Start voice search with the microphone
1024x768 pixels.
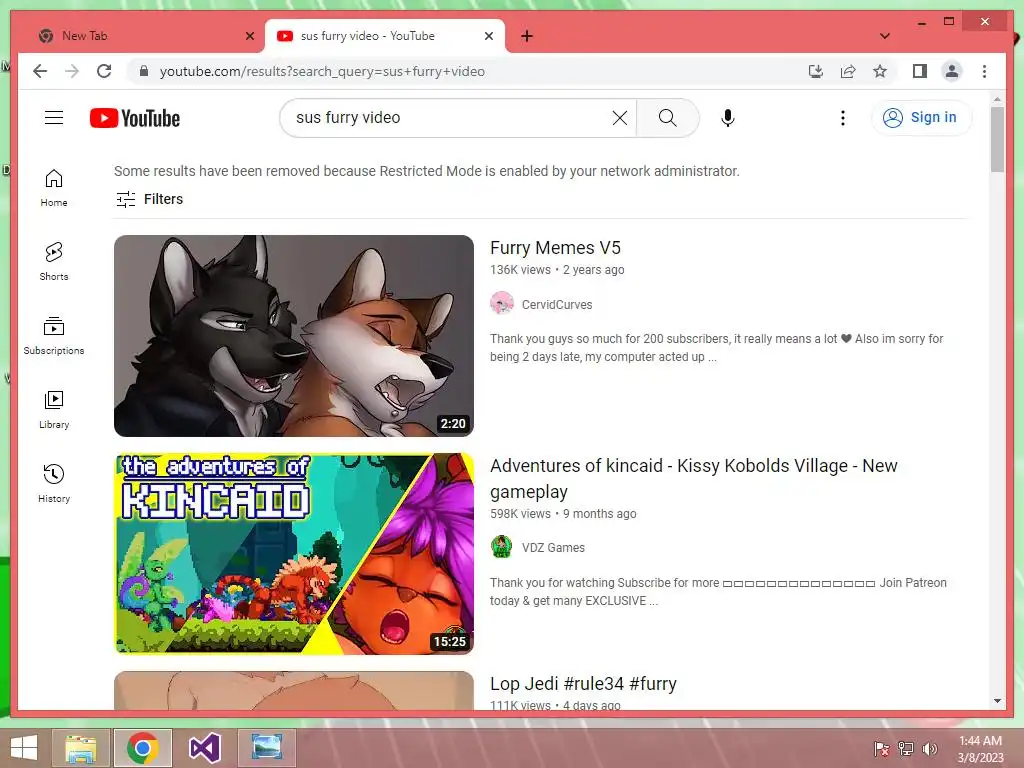(728, 118)
